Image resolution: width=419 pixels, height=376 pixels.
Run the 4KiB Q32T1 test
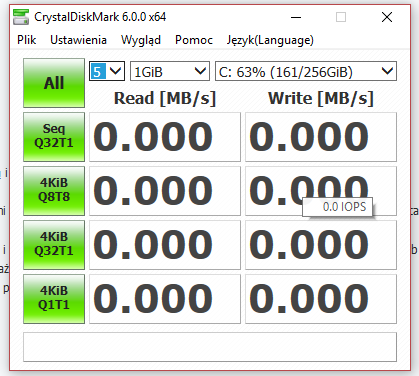coord(54,245)
